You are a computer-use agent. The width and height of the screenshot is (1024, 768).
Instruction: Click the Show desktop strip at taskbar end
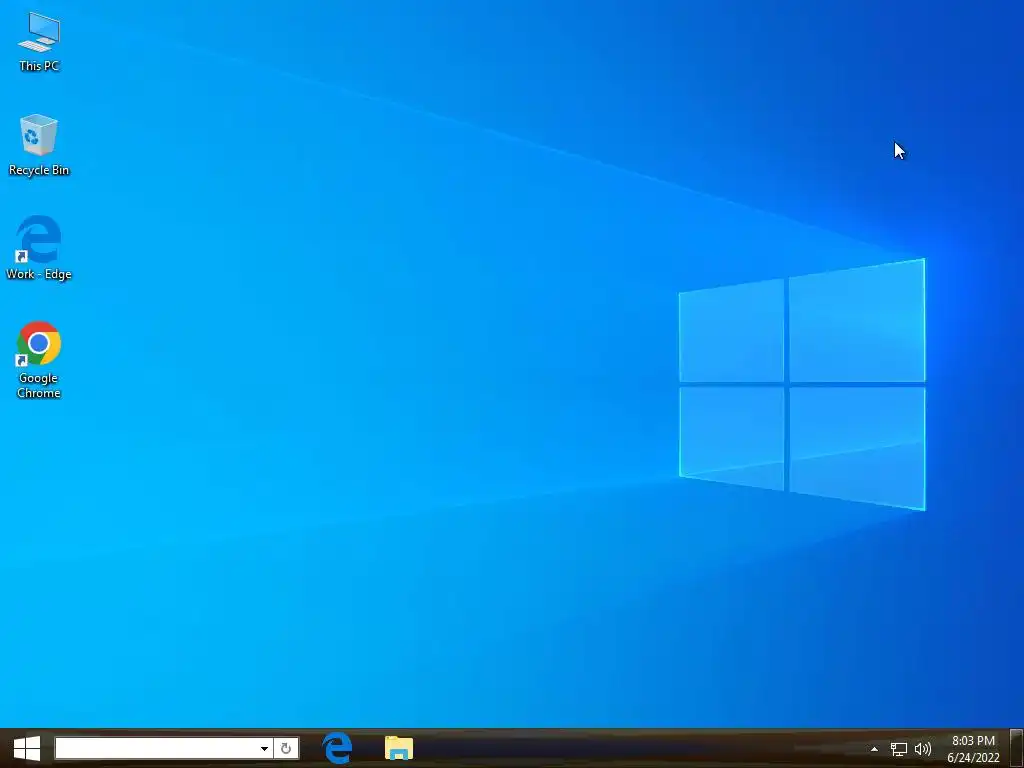(x=1016, y=748)
